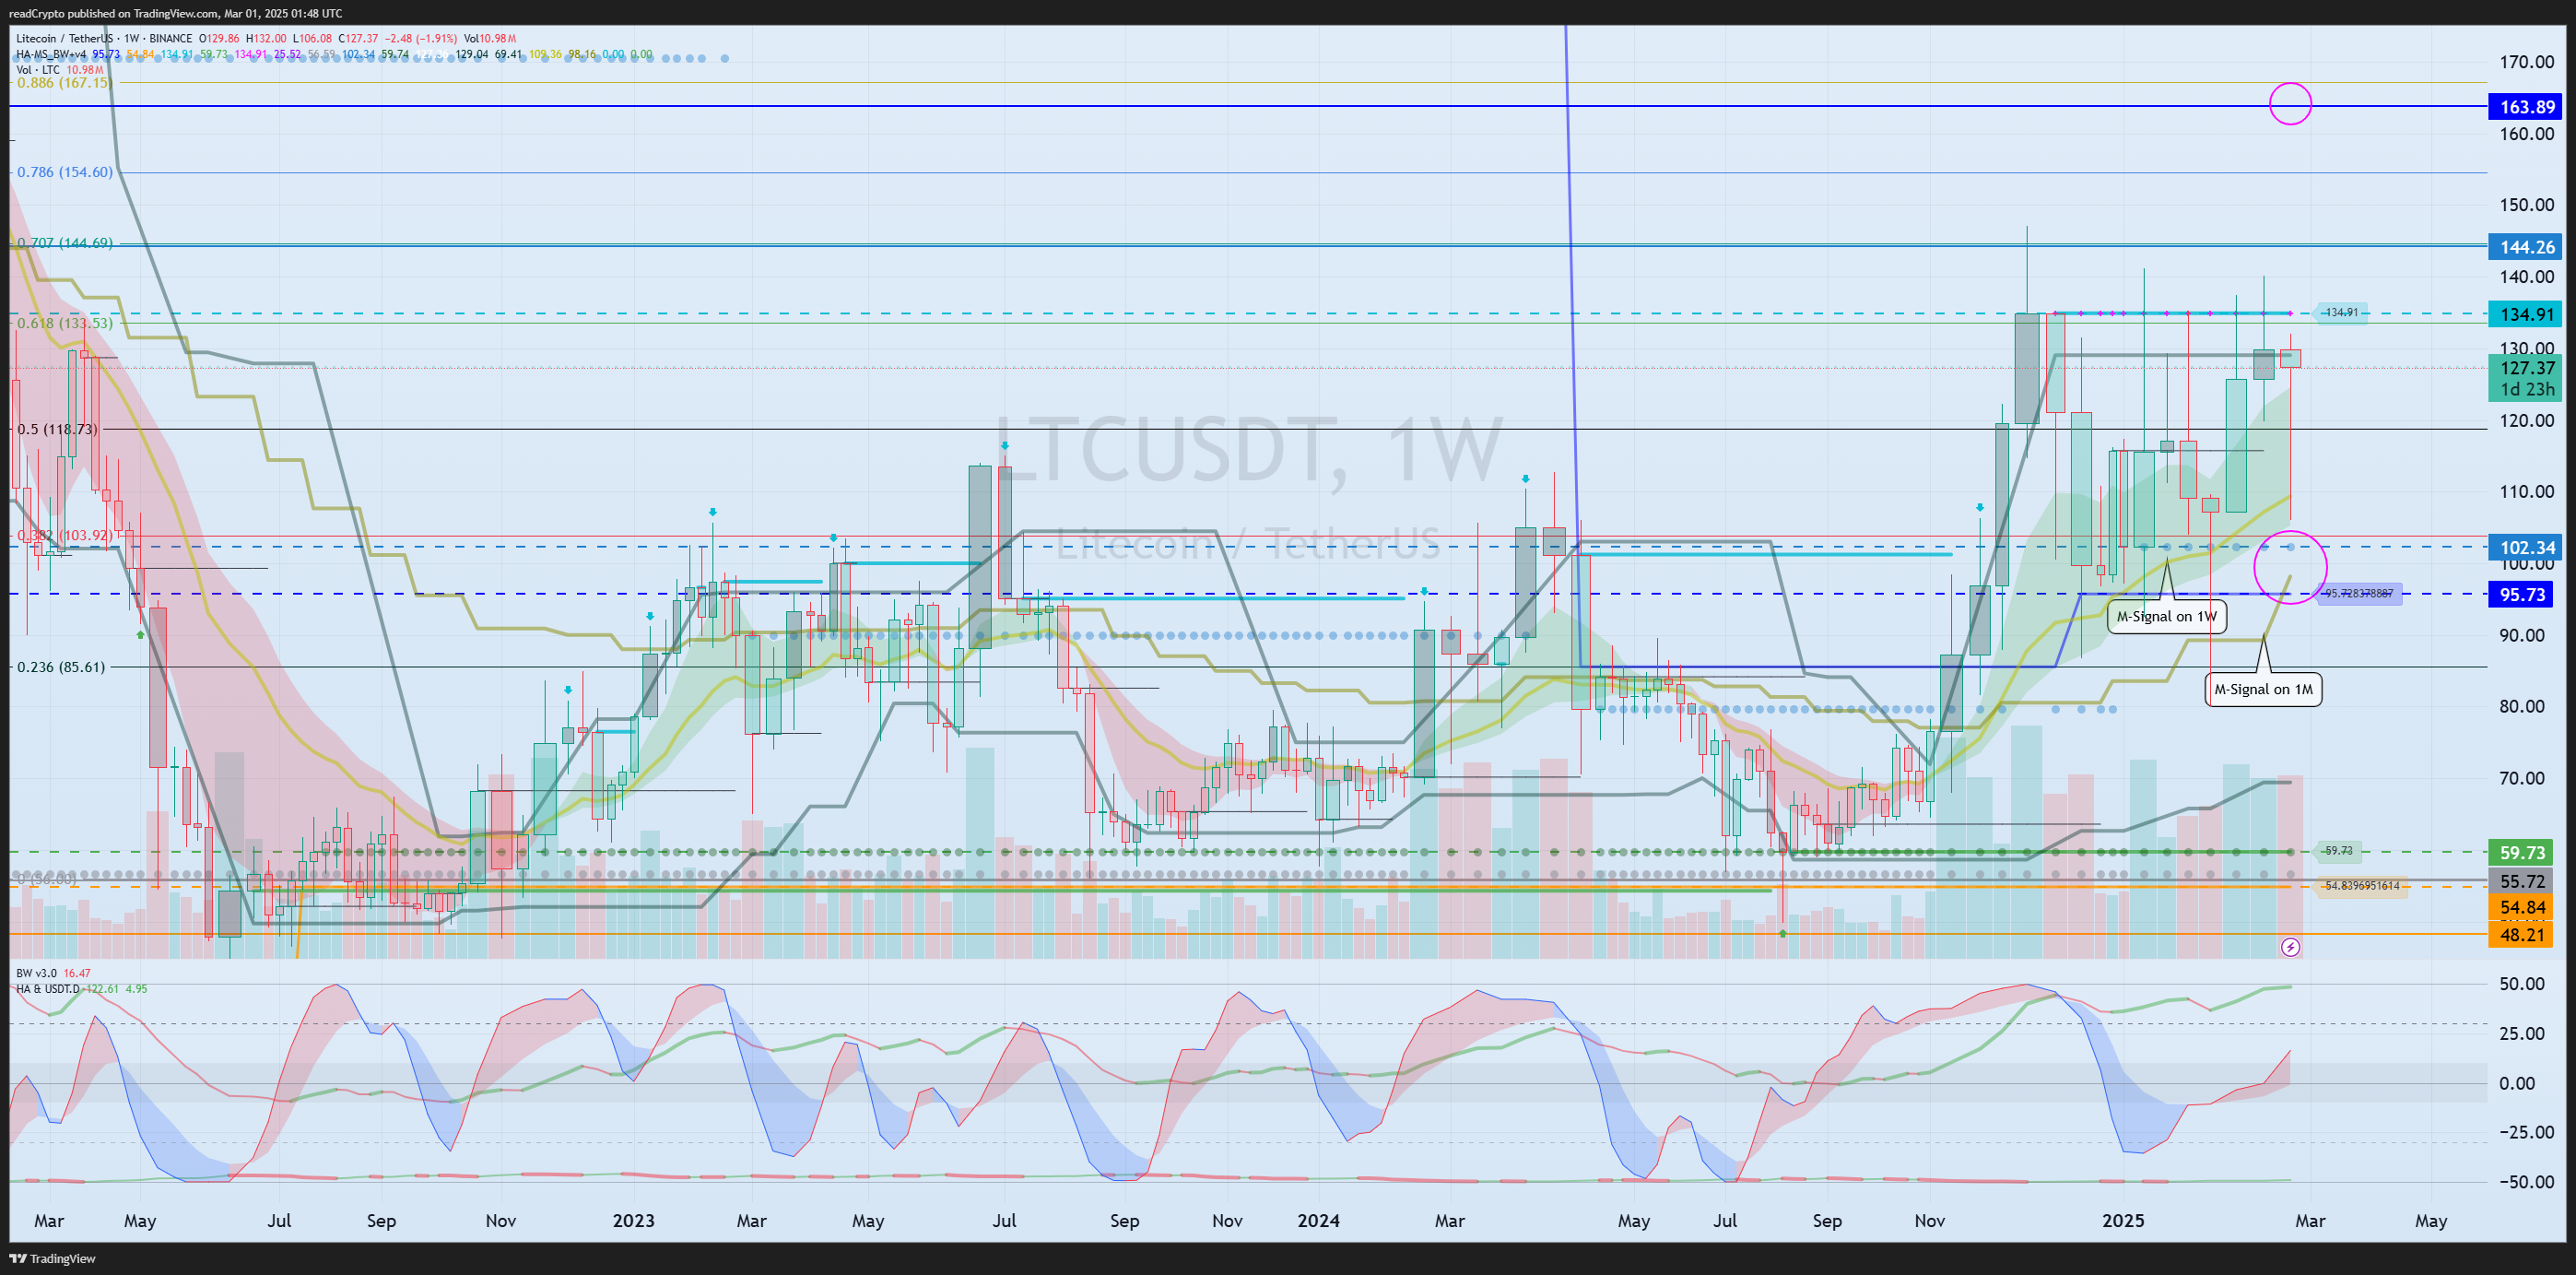Viewport: 2576px width, 1275px height.
Task: Select the 0.5 (118.73) Fibonacci label
Action: point(57,429)
